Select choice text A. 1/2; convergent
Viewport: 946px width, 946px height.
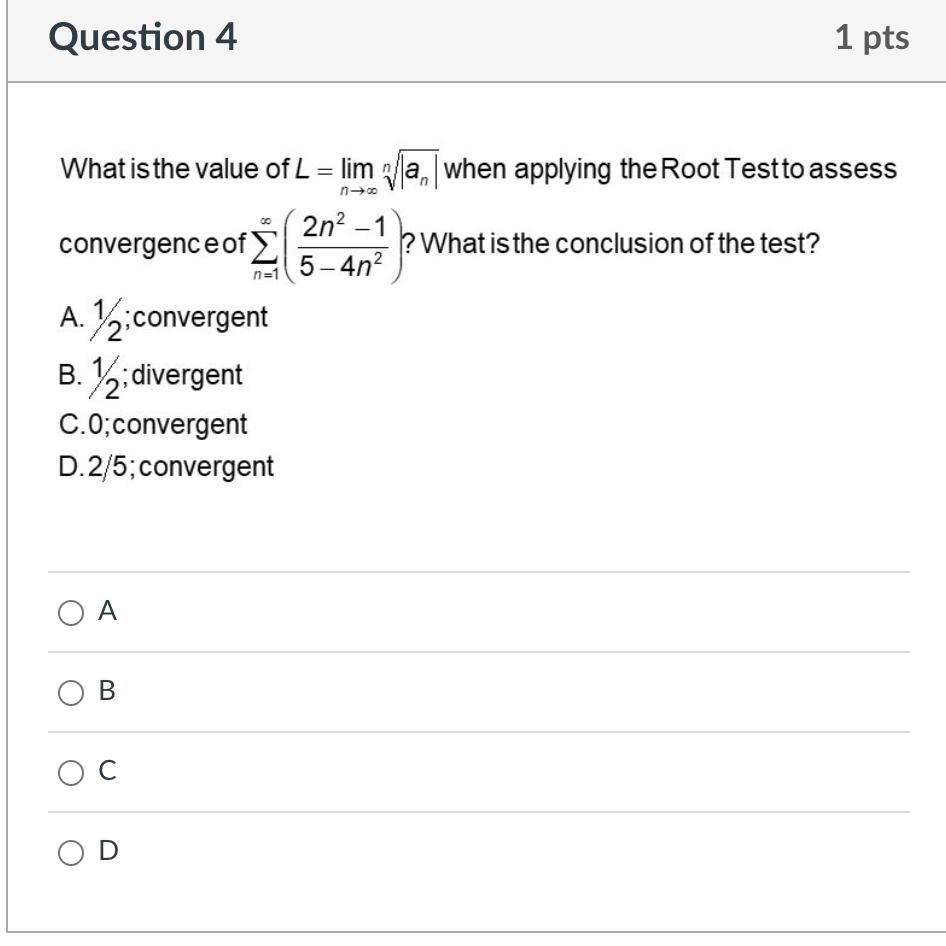click(x=165, y=318)
